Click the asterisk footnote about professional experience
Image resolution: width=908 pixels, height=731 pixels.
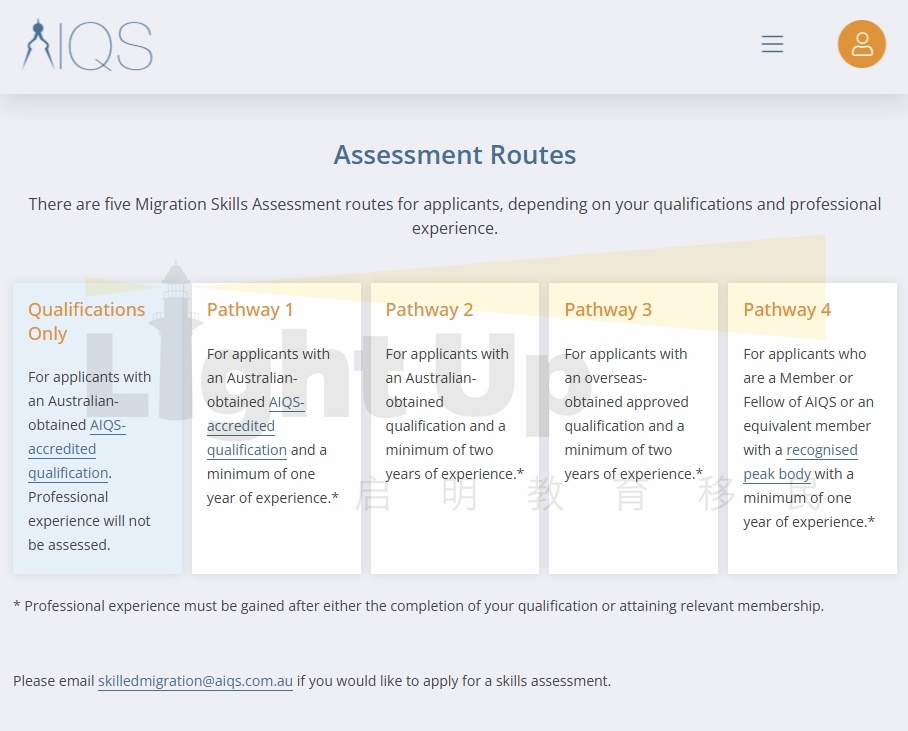(418, 606)
